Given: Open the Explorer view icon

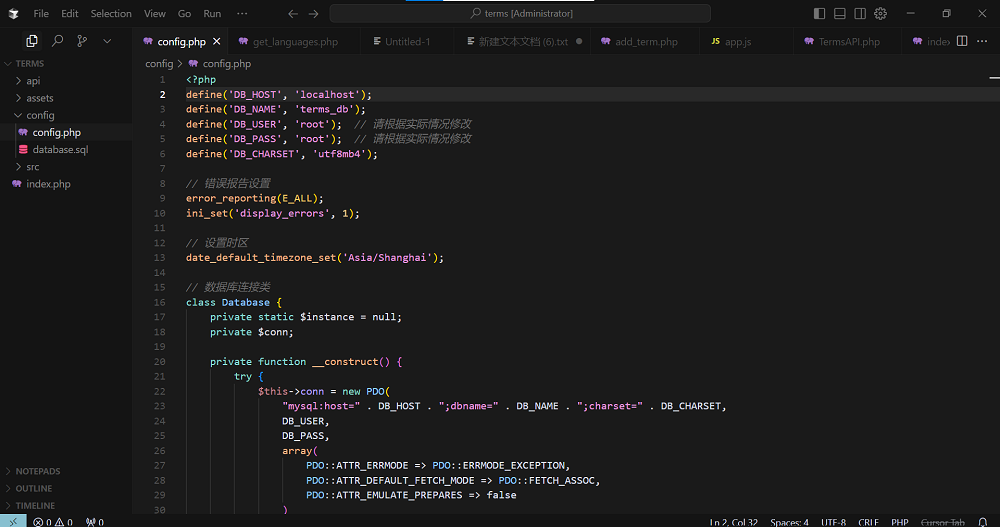Looking at the screenshot, I should [x=32, y=41].
